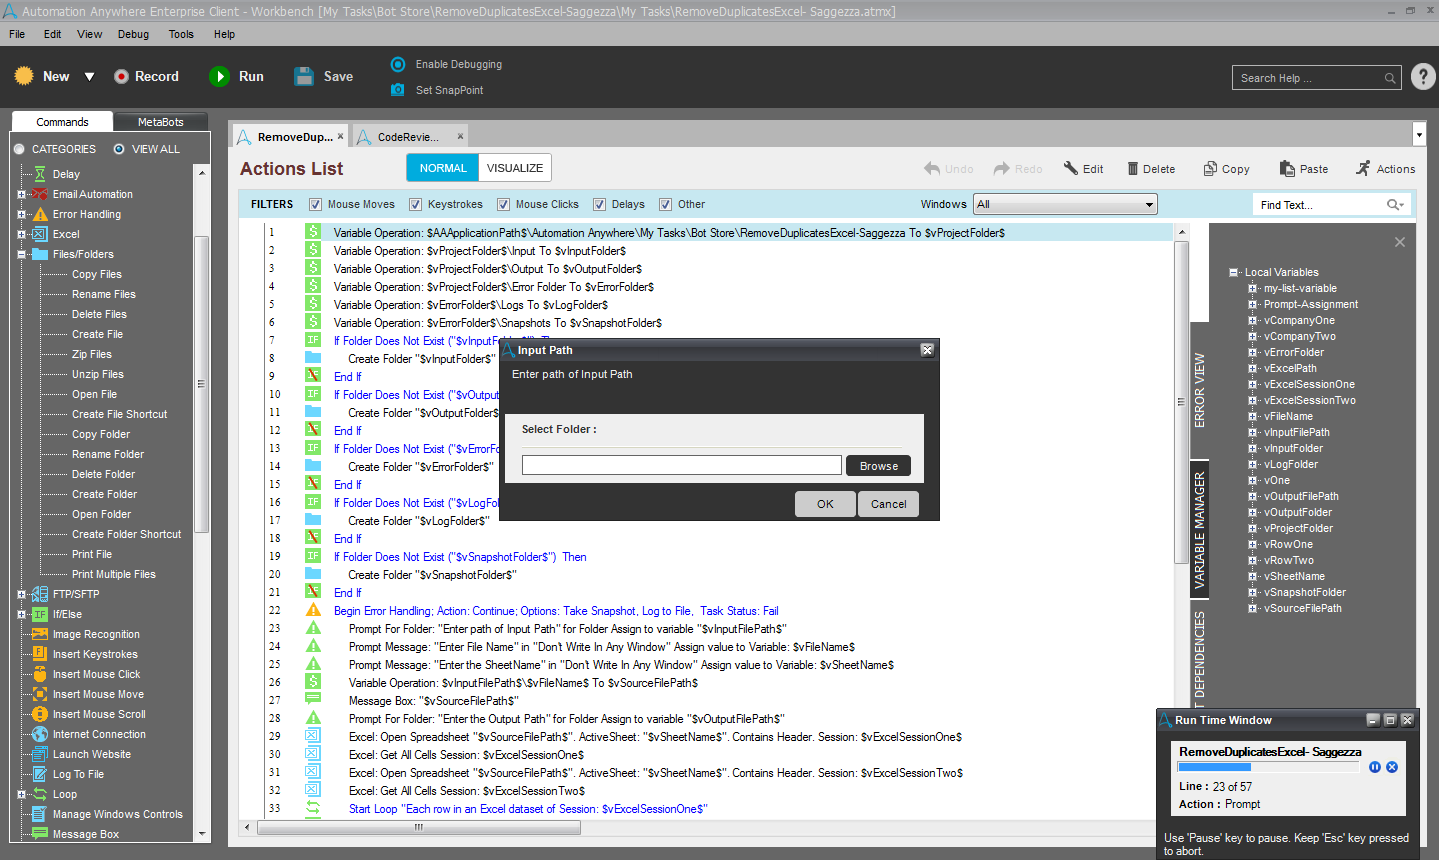
Task: Click the Delete trash icon
Action: [x=1133, y=169]
